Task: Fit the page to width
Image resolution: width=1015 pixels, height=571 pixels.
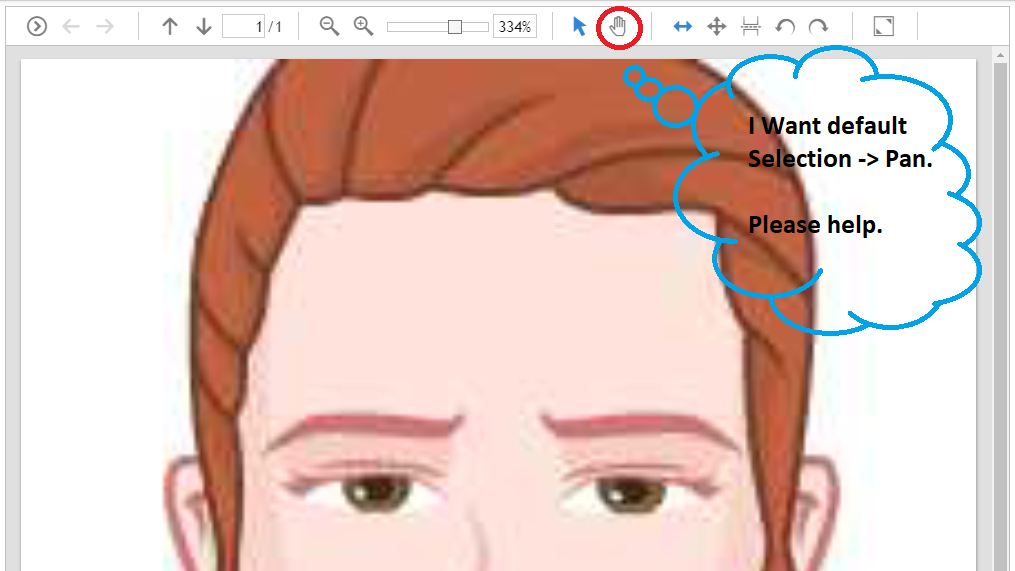Action: pyautogui.click(x=683, y=27)
